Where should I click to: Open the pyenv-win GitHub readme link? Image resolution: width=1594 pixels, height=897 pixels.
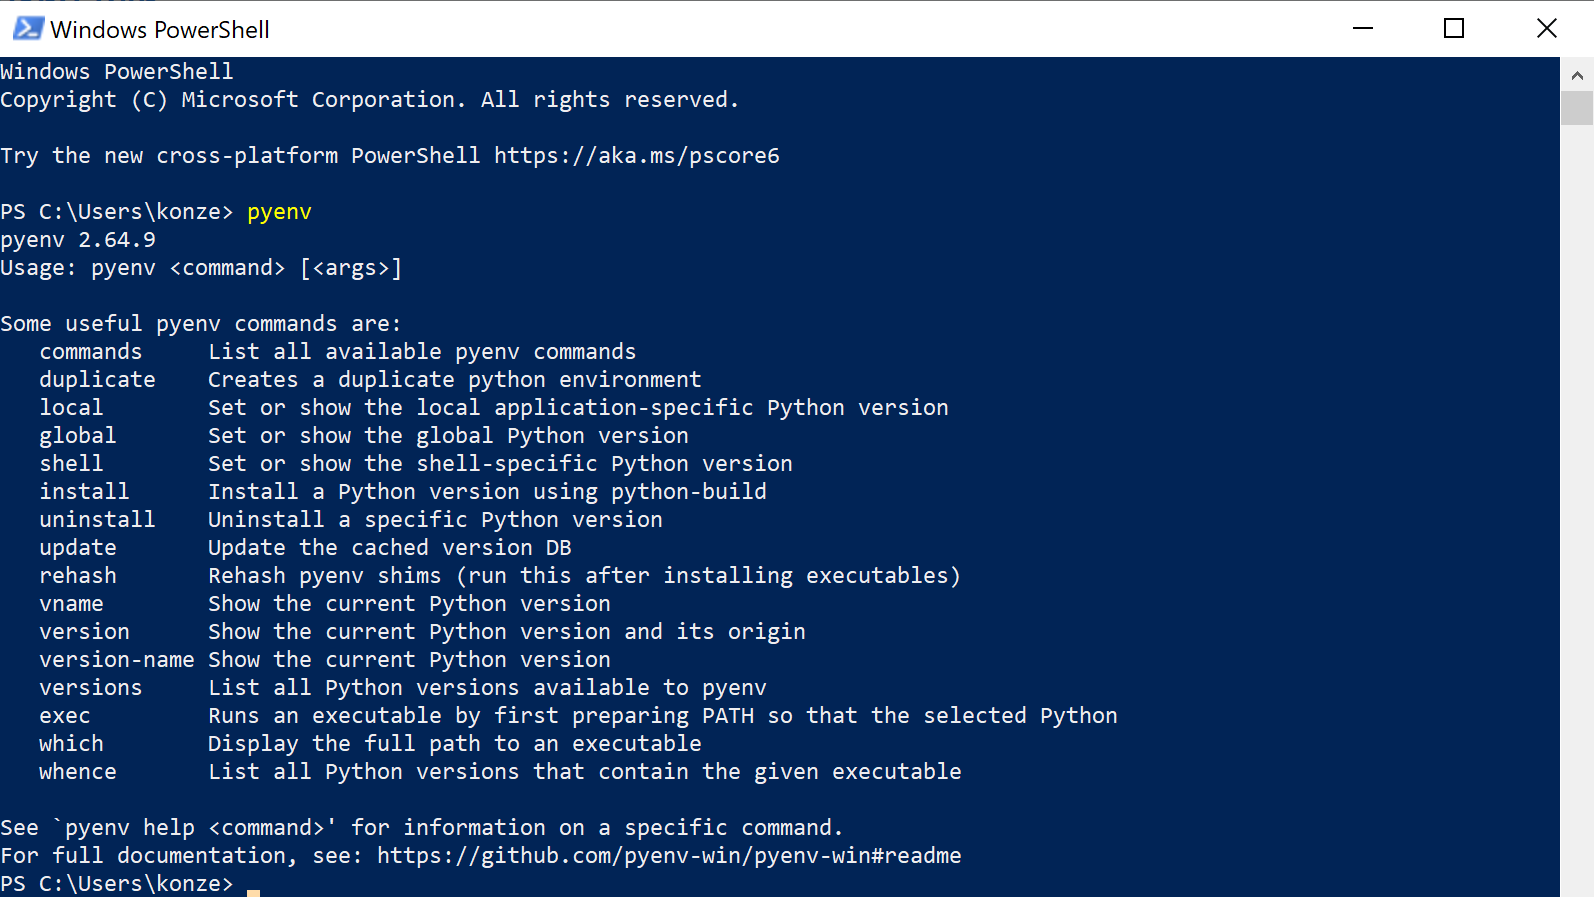click(668, 855)
